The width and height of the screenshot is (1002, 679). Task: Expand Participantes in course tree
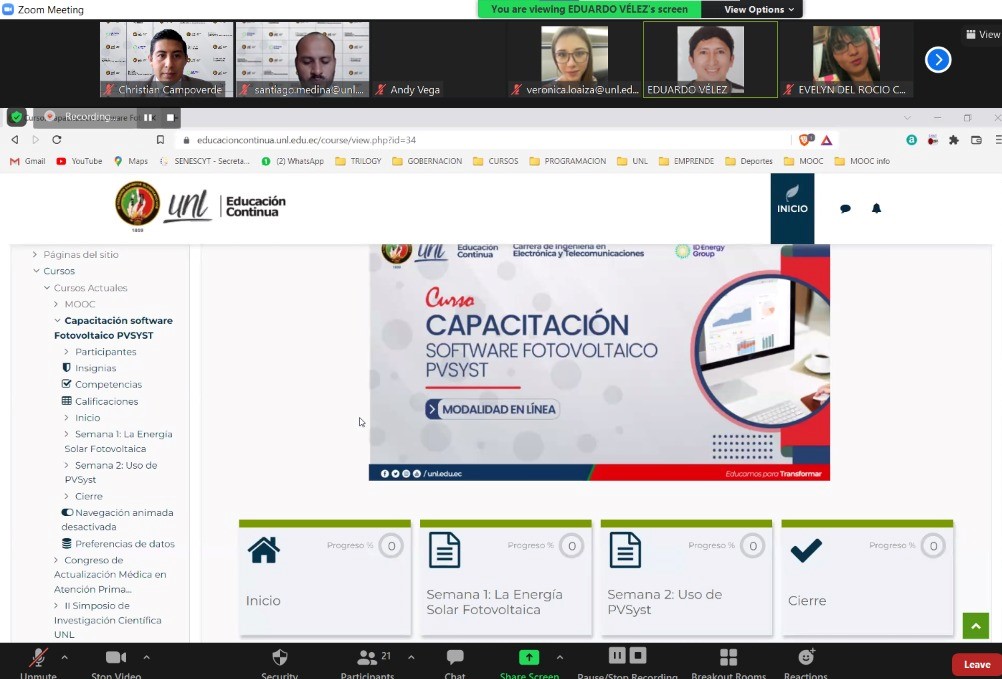coord(66,351)
